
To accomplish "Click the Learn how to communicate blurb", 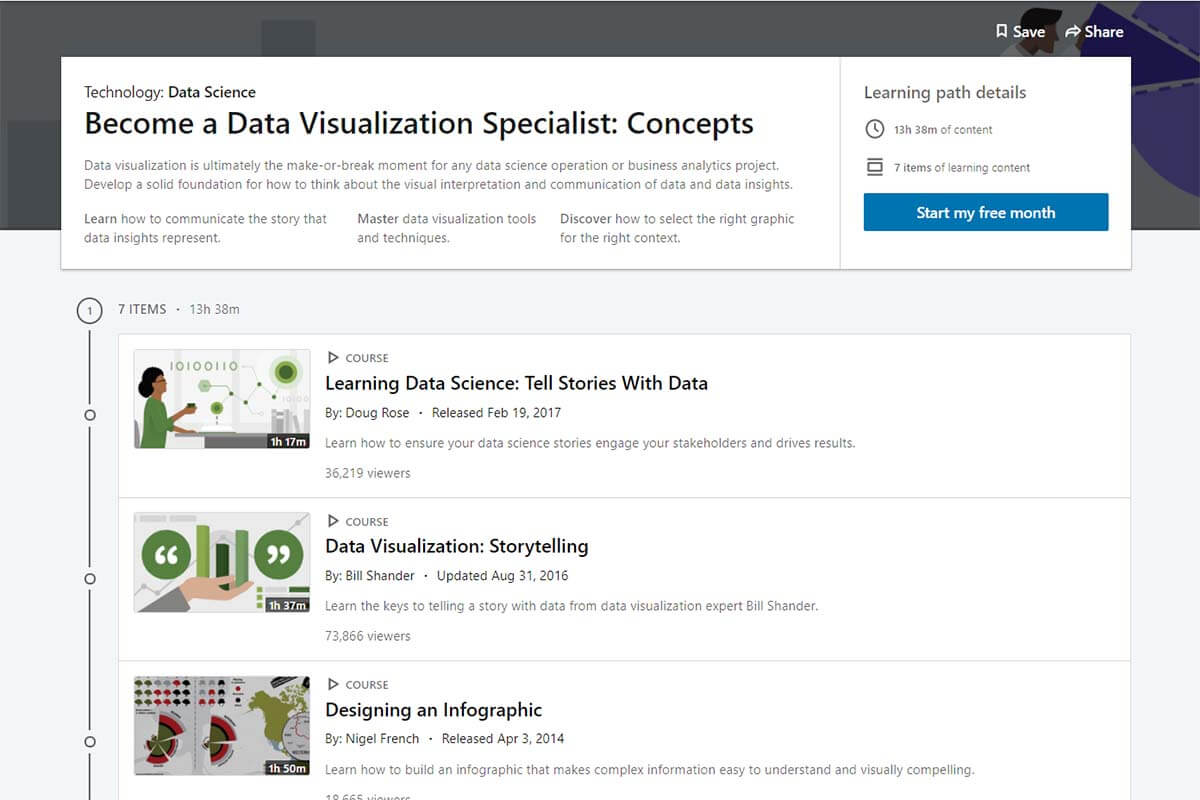I will [x=206, y=228].
